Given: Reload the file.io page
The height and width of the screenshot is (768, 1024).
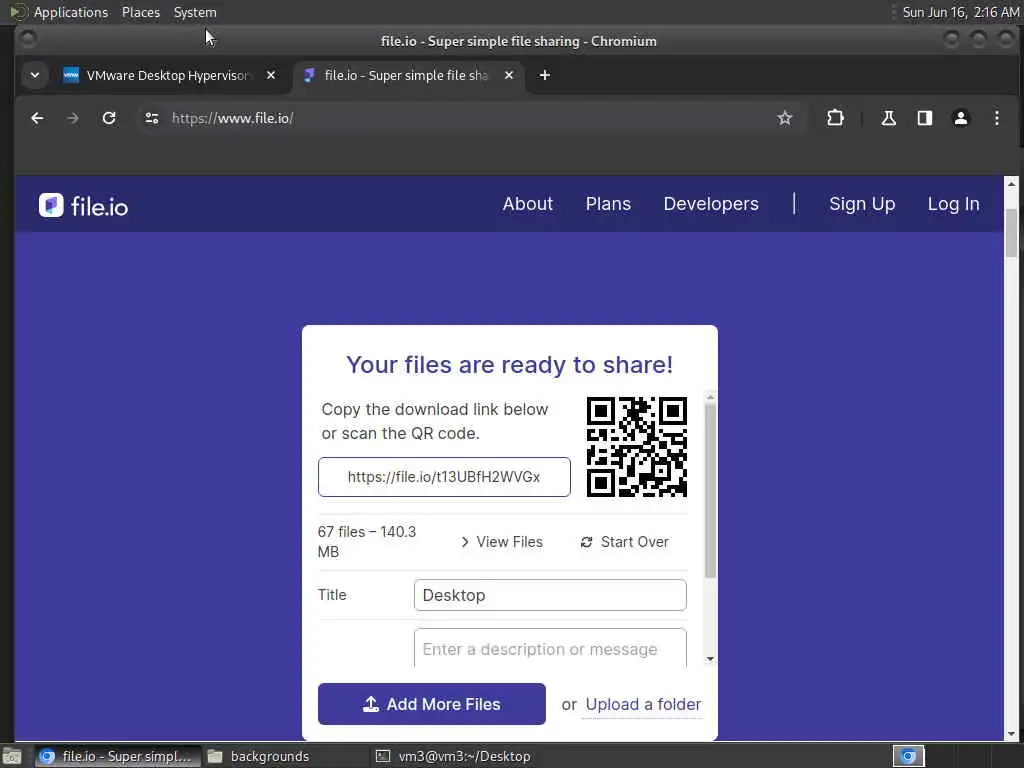Looking at the screenshot, I should point(109,118).
